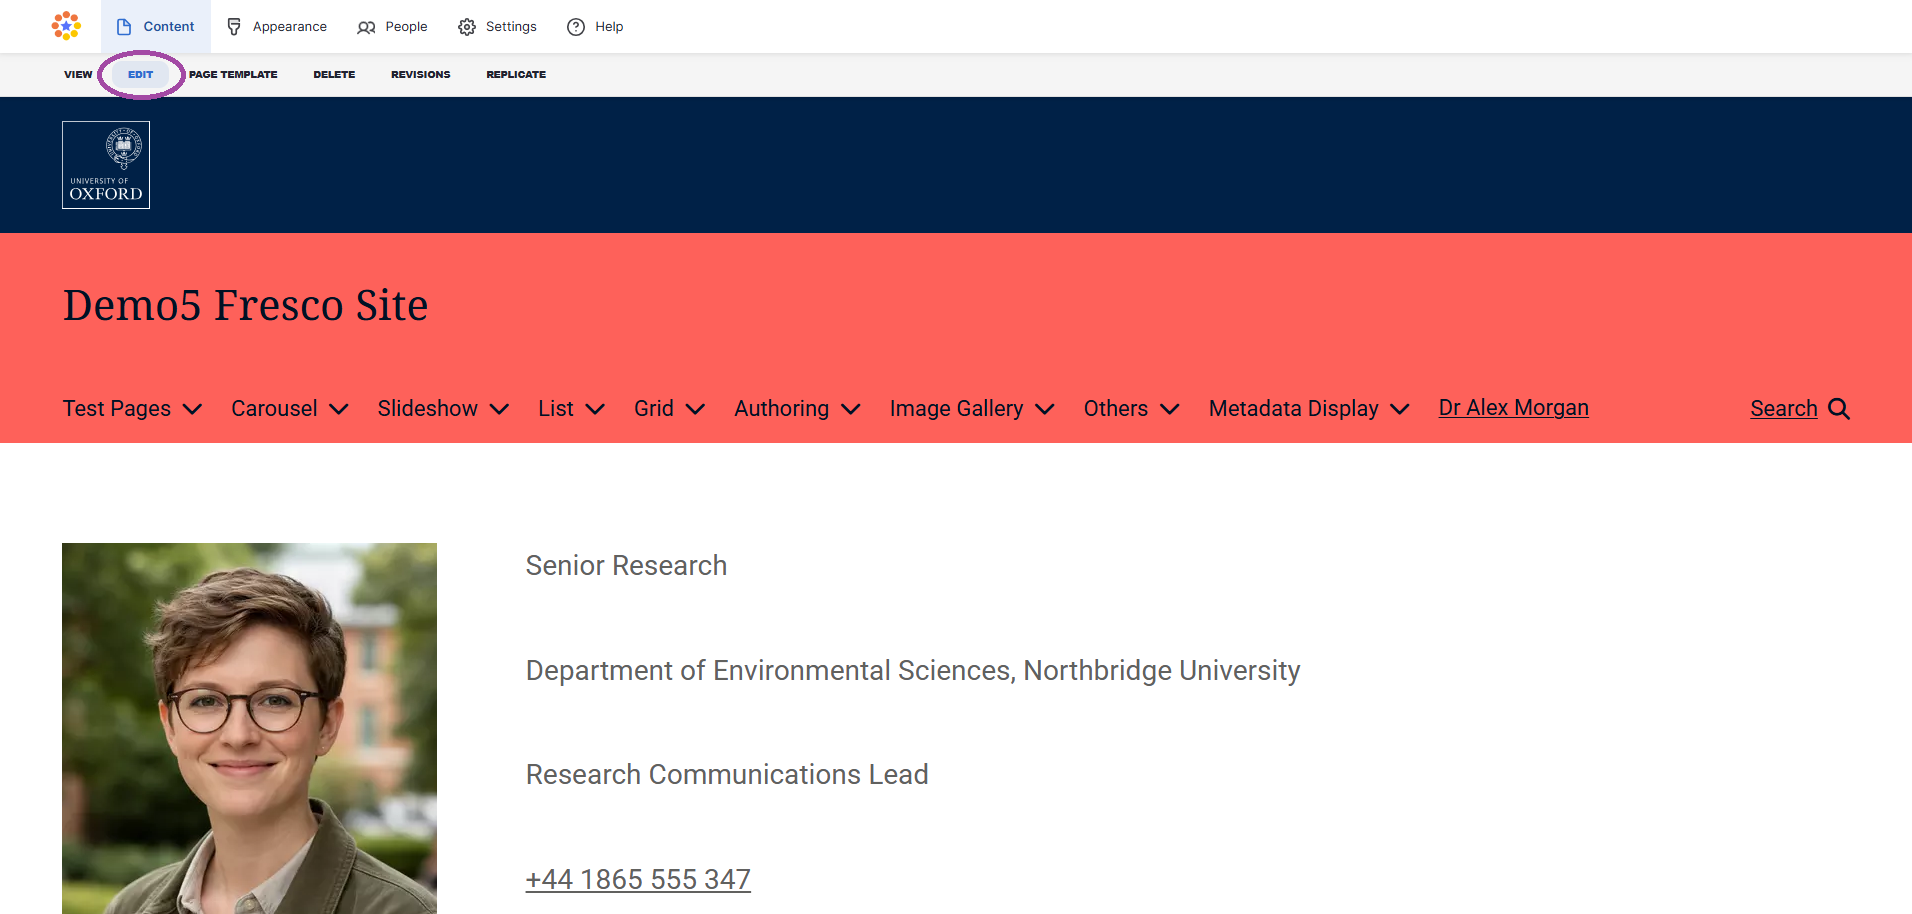
Task: Open the Dr Alex Morgan link
Action: coord(1513,408)
